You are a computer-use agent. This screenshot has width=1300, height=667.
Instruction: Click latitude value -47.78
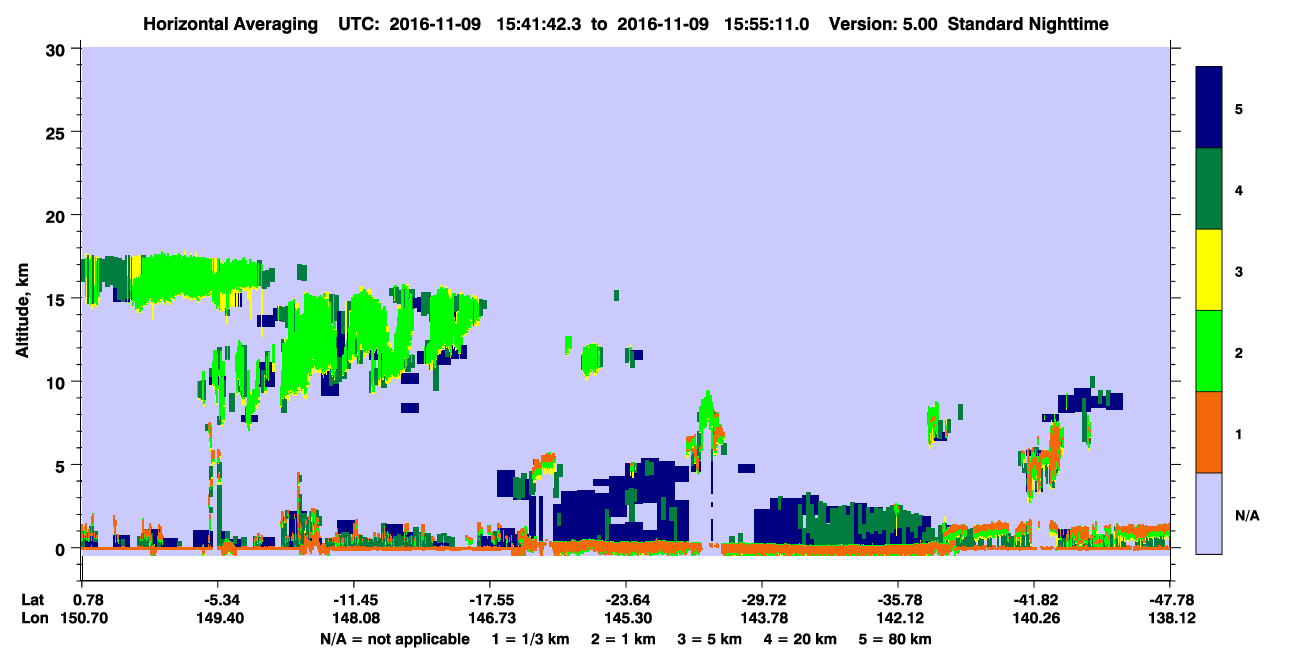[1170, 600]
